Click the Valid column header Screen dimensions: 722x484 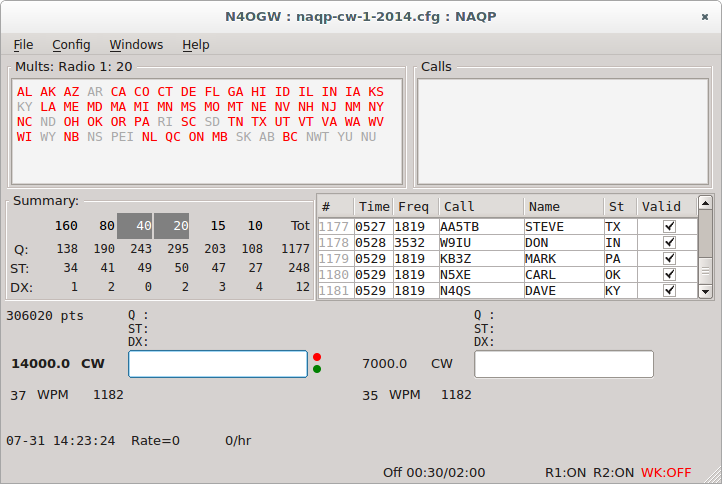pyautogui.click(x=667, y=207)
